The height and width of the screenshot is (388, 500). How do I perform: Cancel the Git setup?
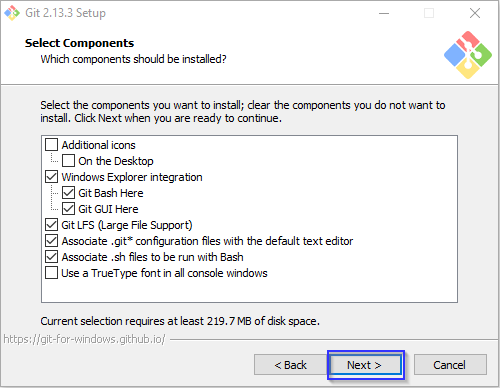pos(450,365)
